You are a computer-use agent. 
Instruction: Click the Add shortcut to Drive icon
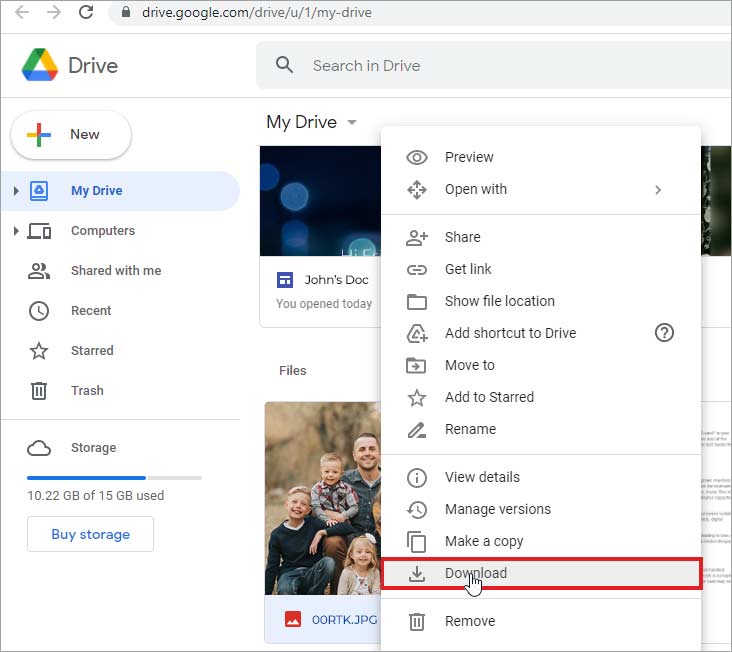pos(416,333)
